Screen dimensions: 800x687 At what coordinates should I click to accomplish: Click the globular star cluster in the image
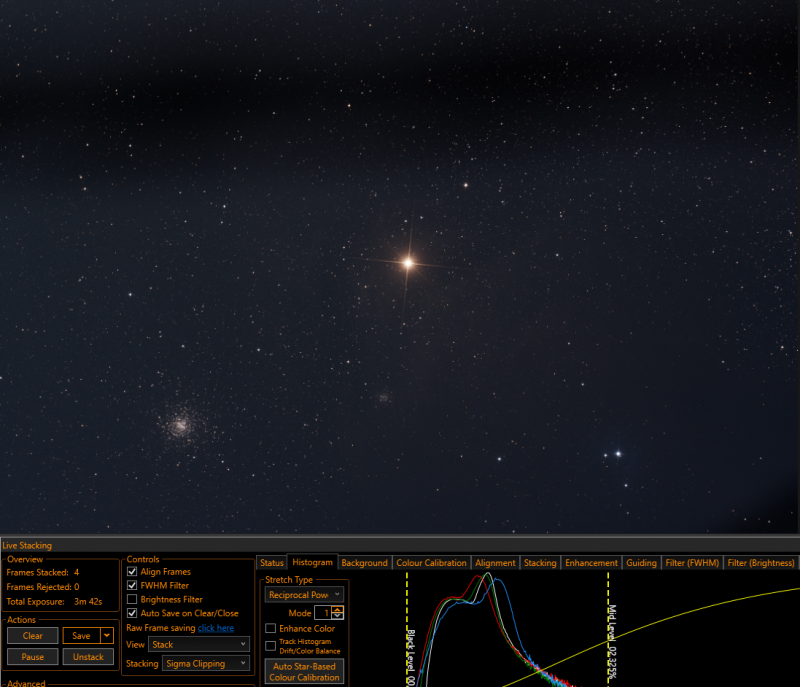pos(179,425)
